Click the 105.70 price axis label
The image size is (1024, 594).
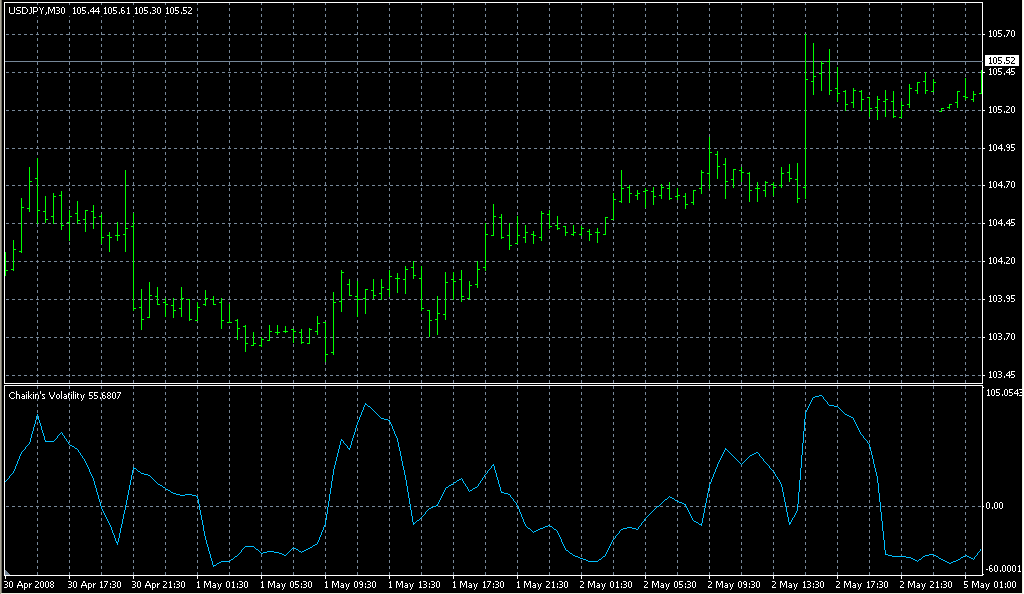tap(1001, 34)
